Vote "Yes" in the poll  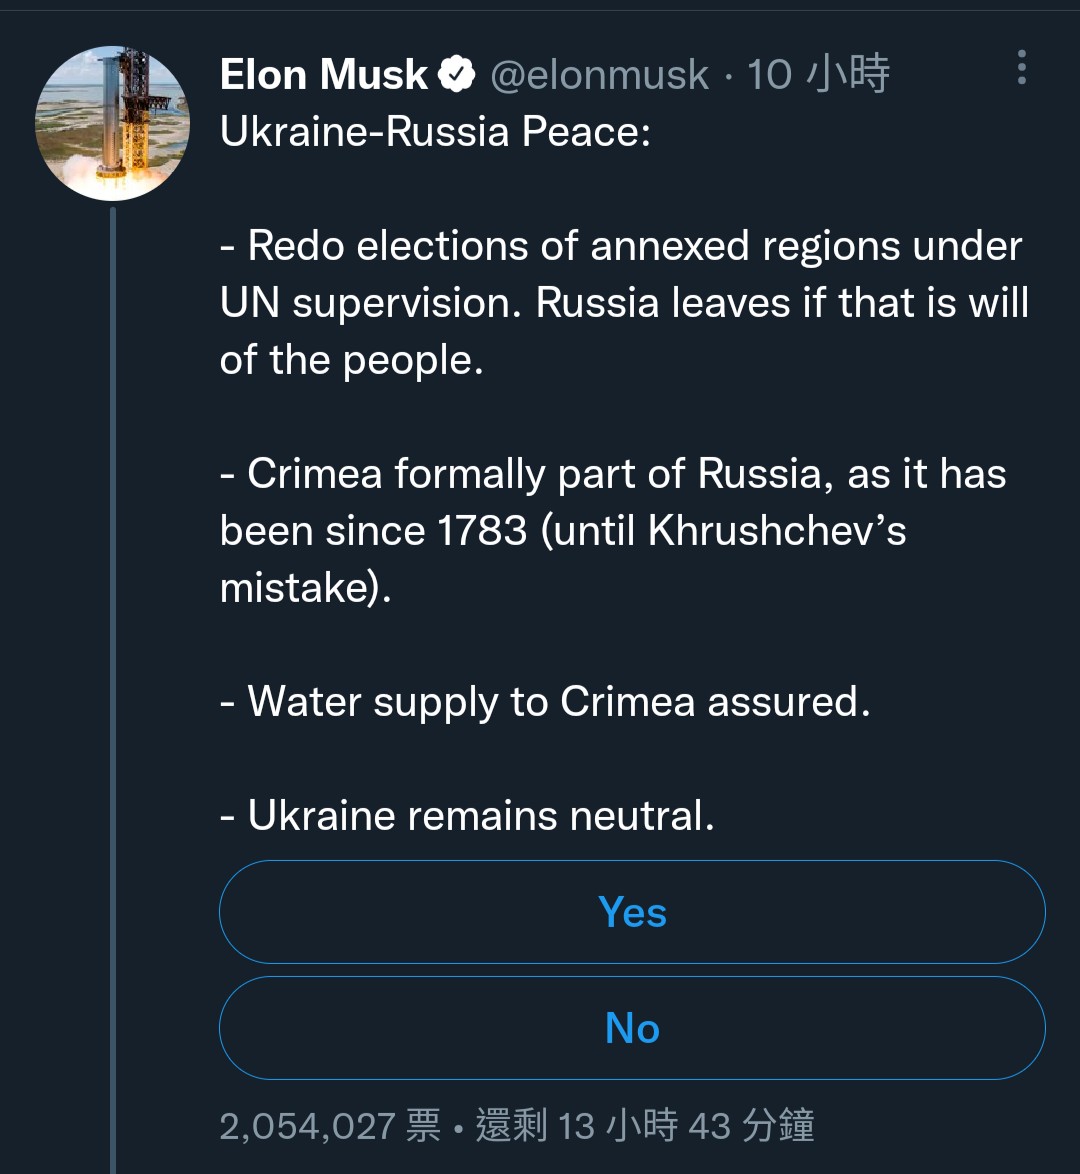coord(632,912)
